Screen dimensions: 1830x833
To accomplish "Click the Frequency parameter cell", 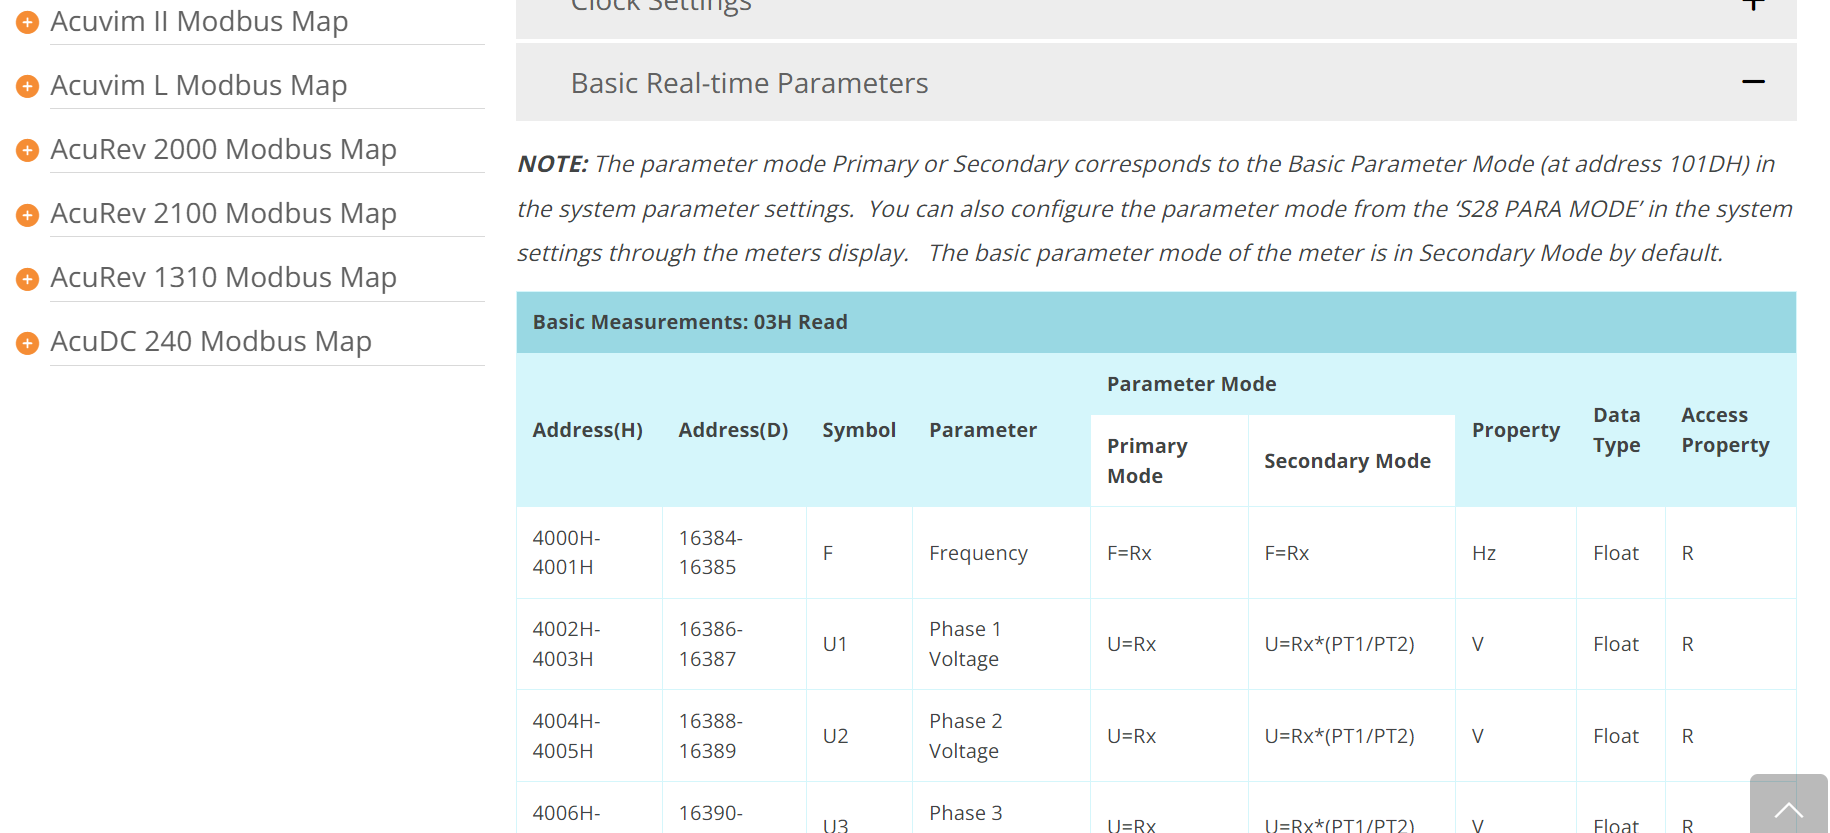I will (x=978, y=553).
